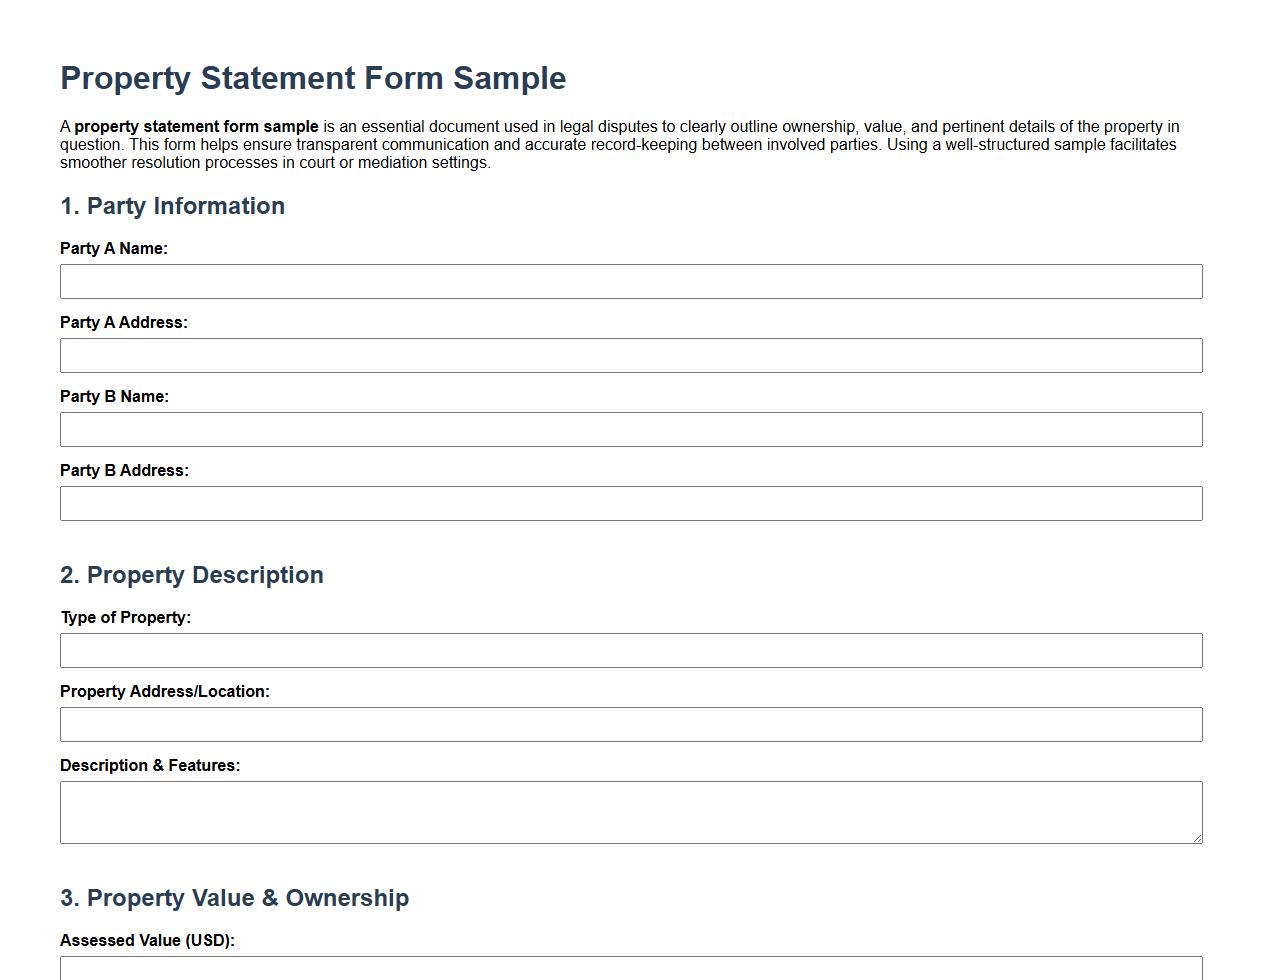The height and width of the screenshot is (980, 1263).
Task: Select the bold property statement form sample text
Action: pos(193,126)
